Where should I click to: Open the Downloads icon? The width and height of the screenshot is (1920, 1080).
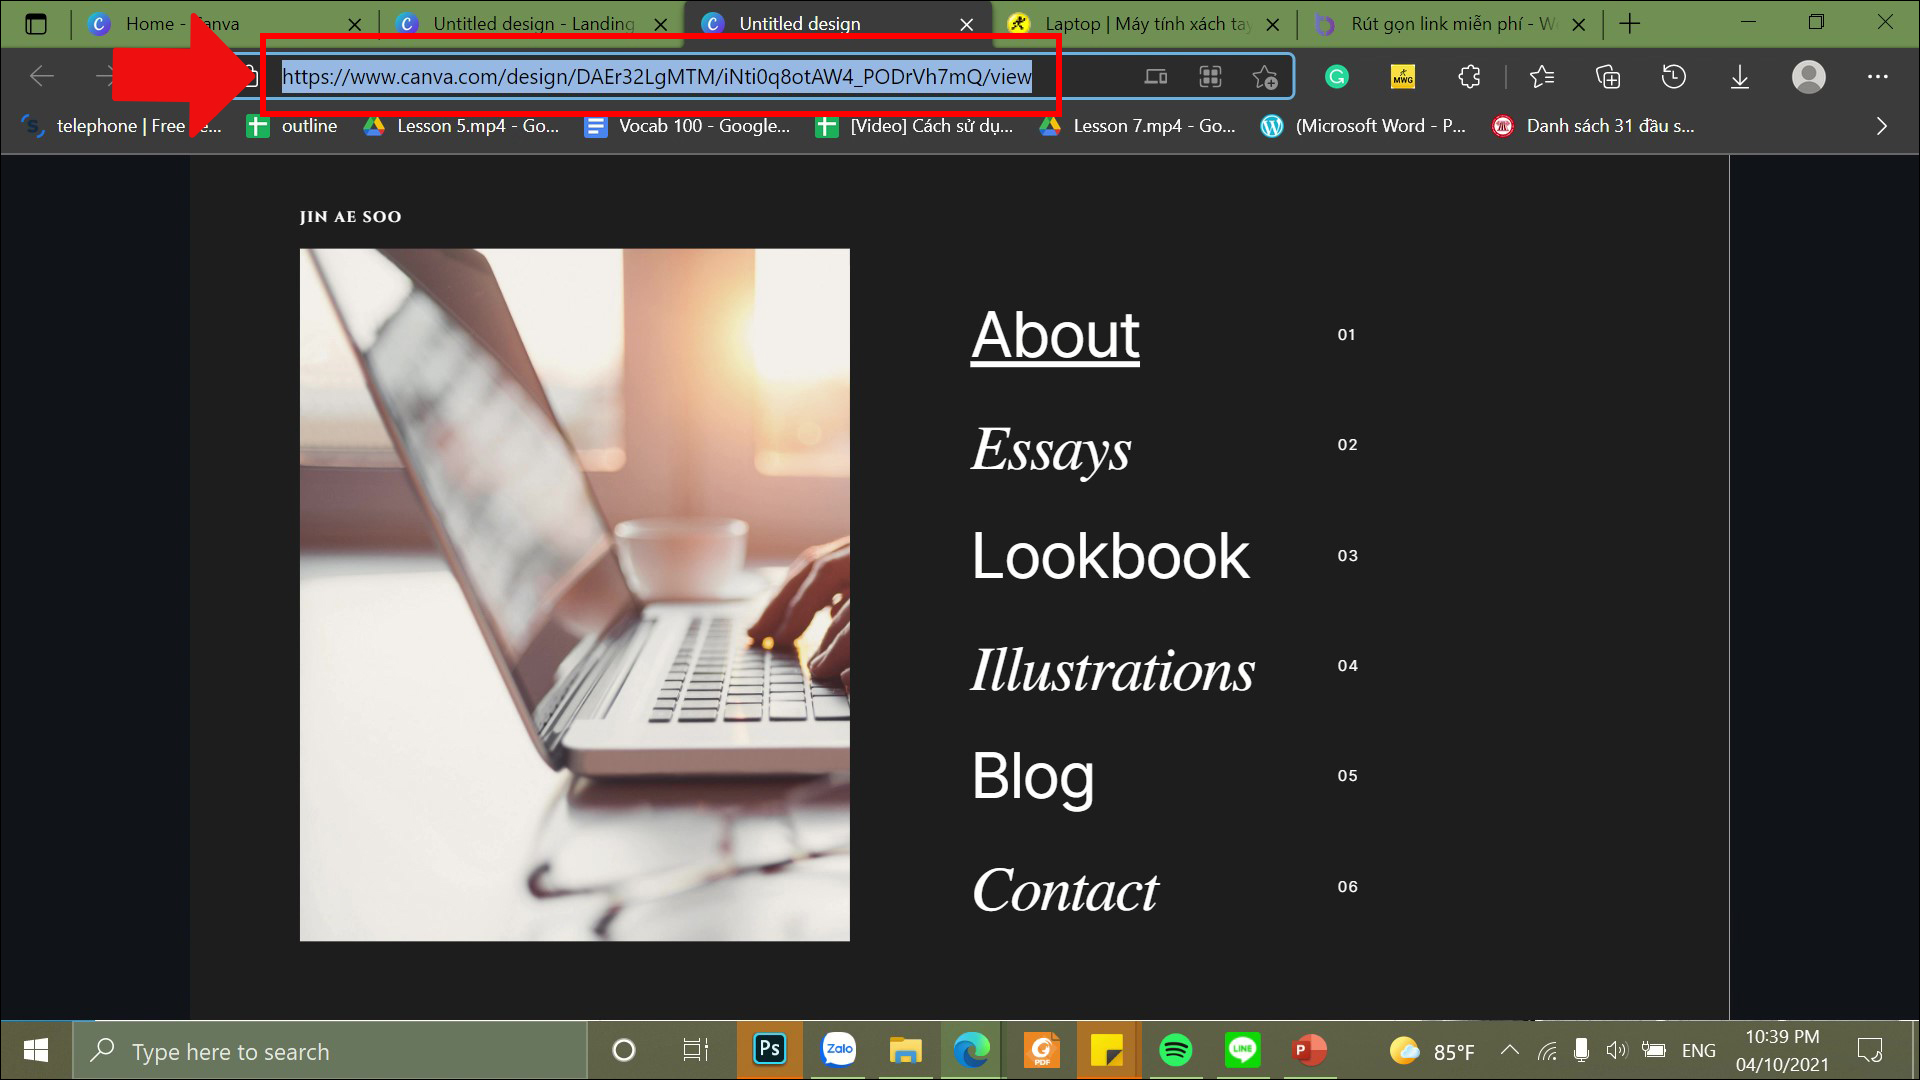(1740, 76)
